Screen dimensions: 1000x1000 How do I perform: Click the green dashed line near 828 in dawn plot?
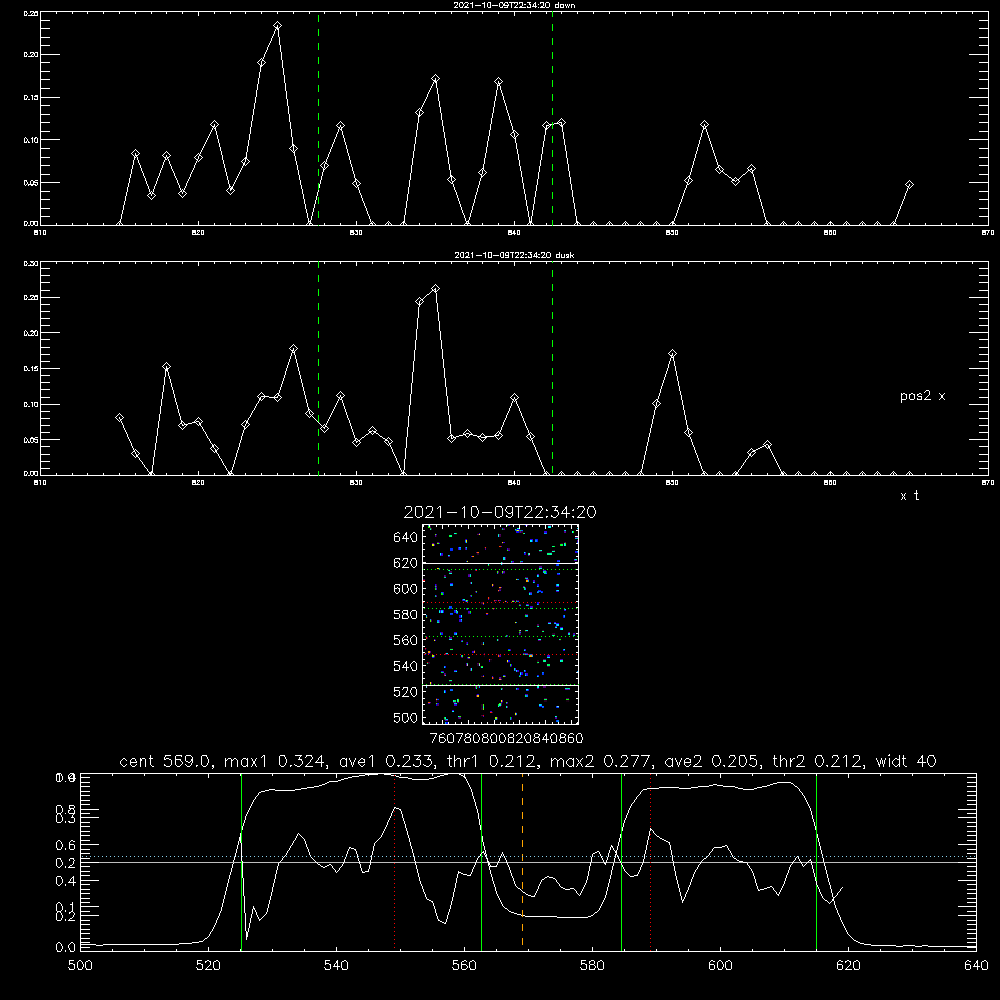click(x=318, y=118)
